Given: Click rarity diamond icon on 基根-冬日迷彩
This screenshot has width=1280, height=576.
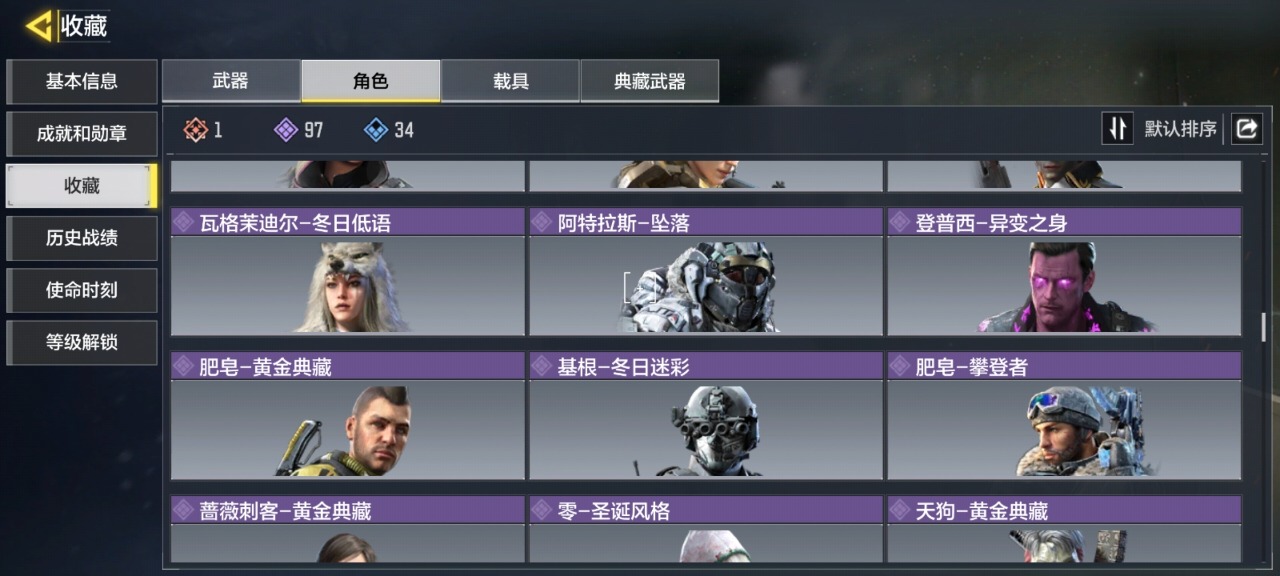Looking at the screenshot, I should click(542, 366).
